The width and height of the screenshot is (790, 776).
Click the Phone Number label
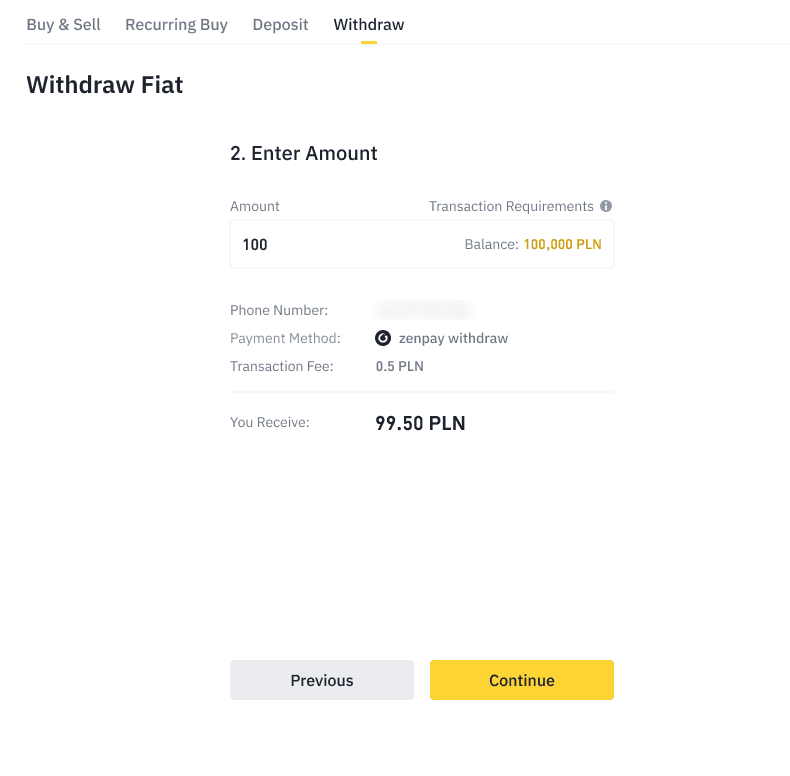[279, 310]
